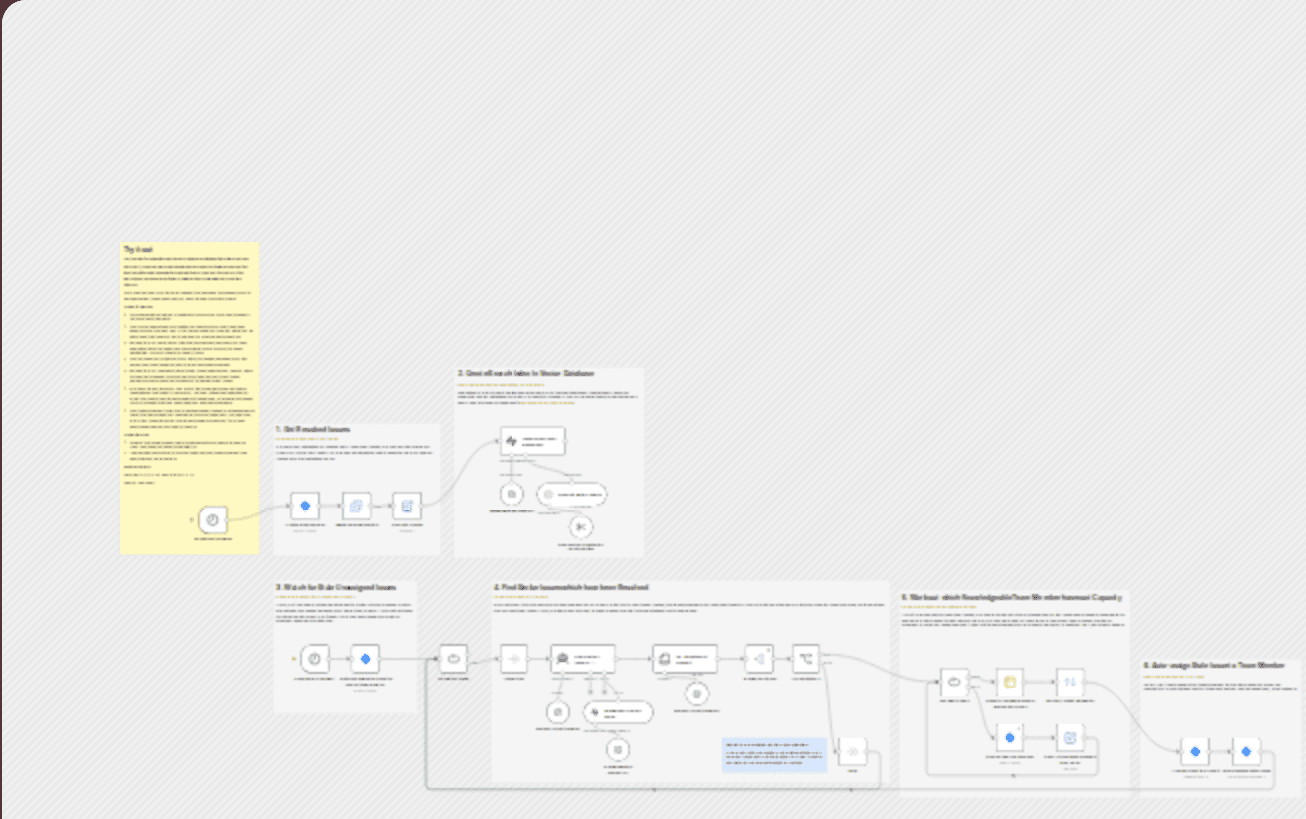
Task: Click the section 2 vector database heading
Action: click(x=526, y=373)
